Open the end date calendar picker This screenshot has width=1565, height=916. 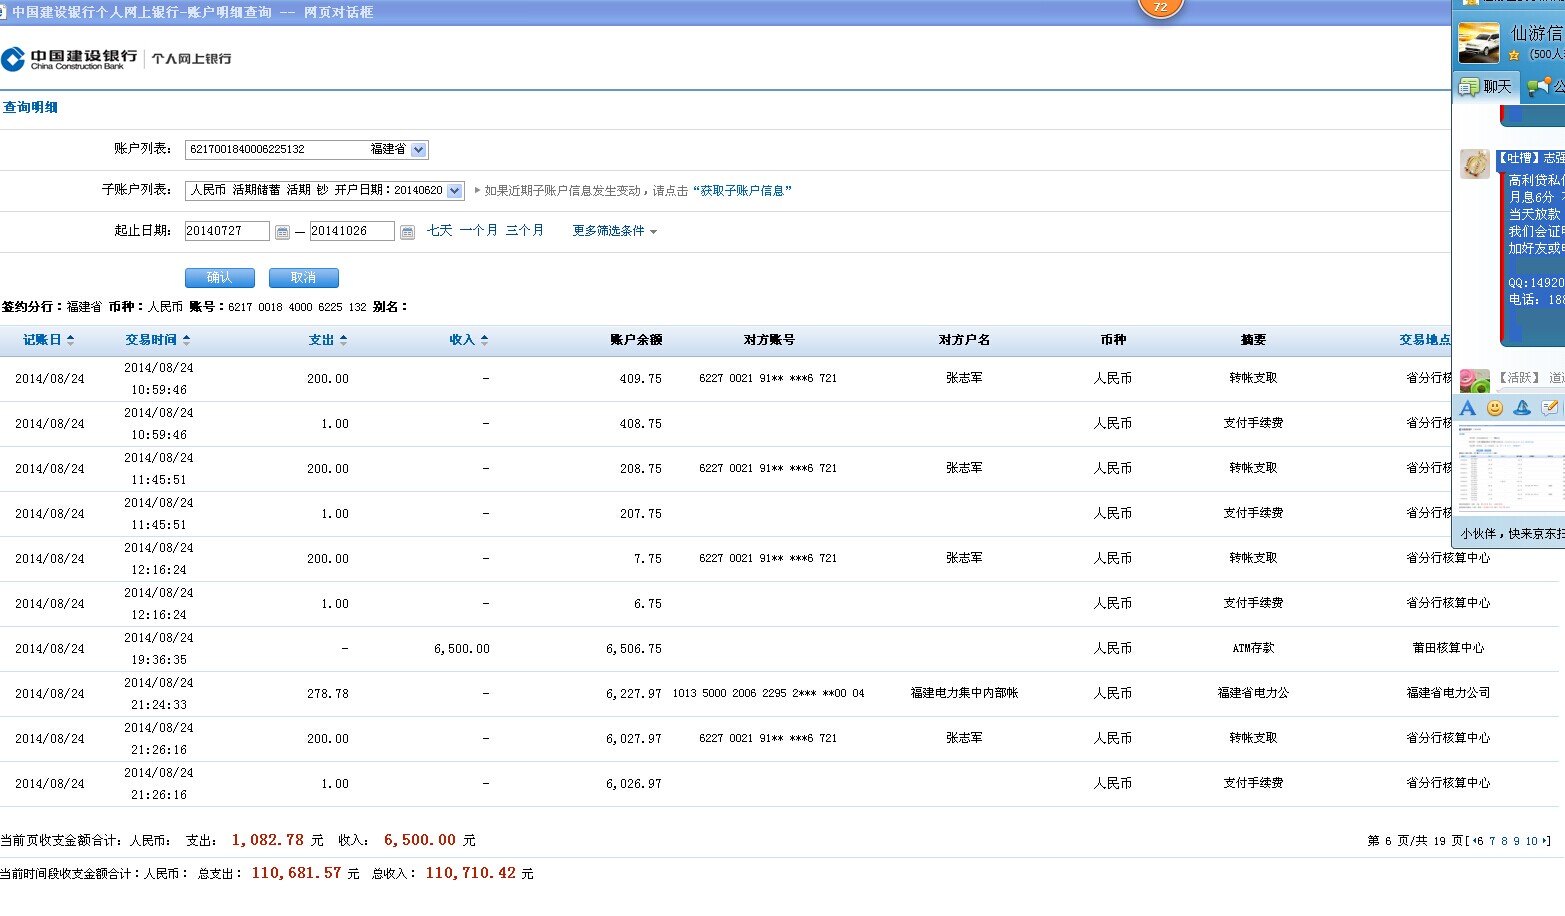[407, 232]
